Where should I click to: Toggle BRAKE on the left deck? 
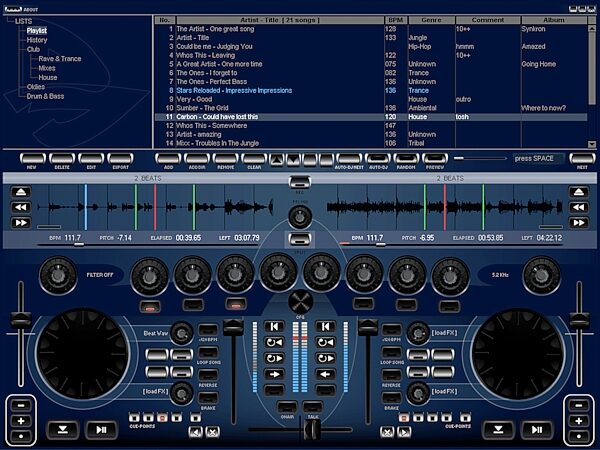(208, 398)
